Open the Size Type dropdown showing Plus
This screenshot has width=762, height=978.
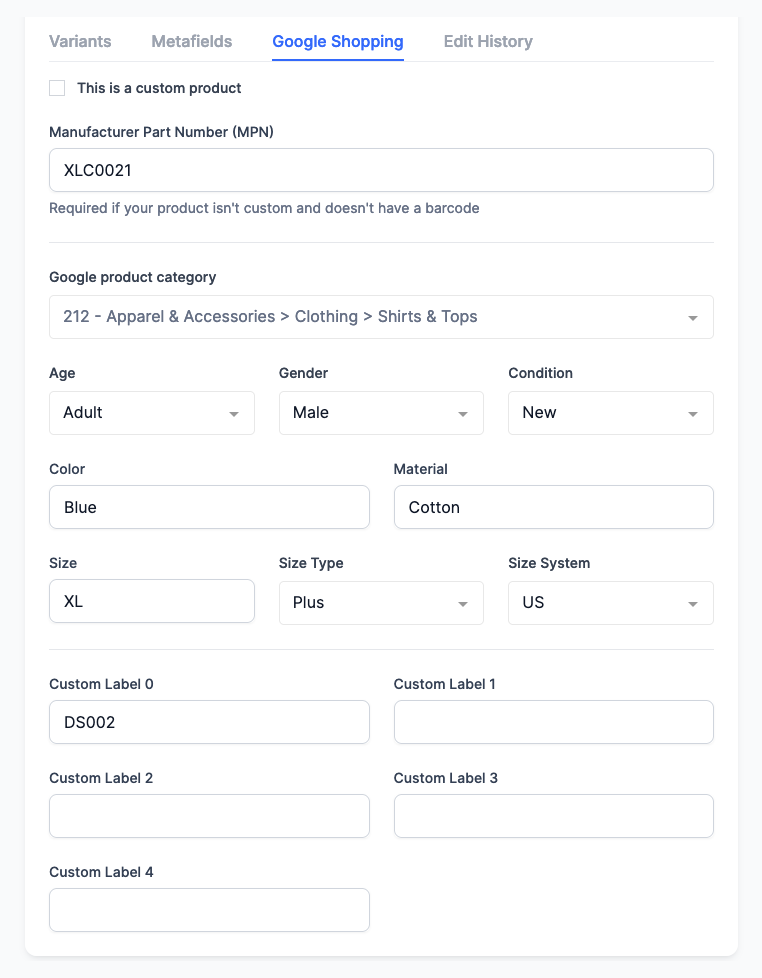(381, 603)
